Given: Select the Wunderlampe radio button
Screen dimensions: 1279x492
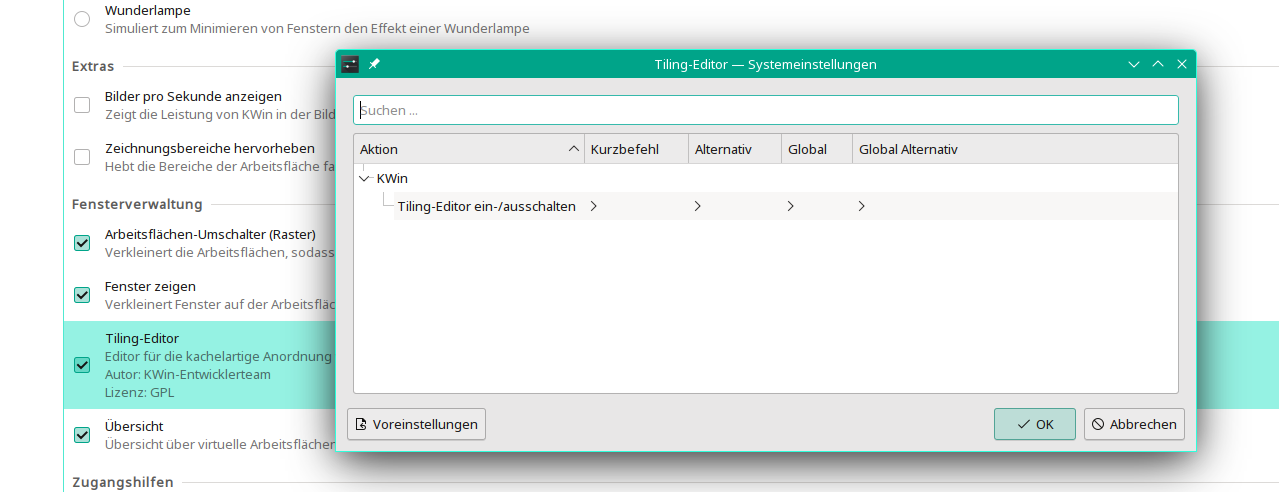Looking at the screenshot, I should click(x=82, y=19).
